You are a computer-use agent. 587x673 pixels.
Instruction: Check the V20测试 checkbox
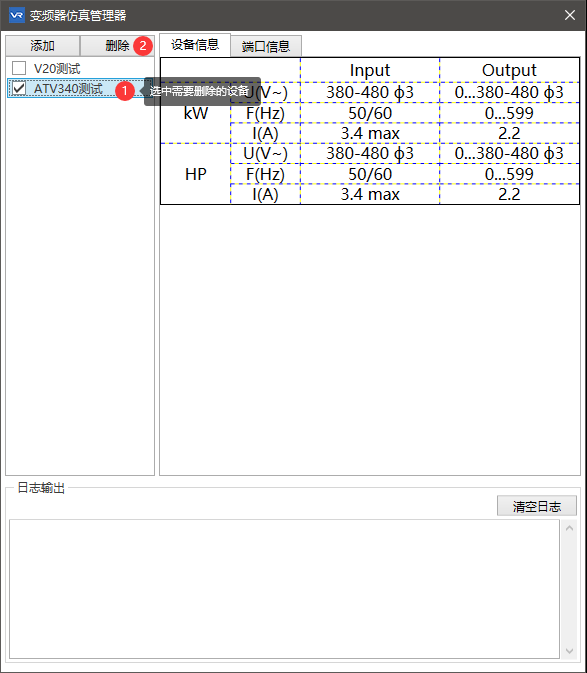[19, 68]
